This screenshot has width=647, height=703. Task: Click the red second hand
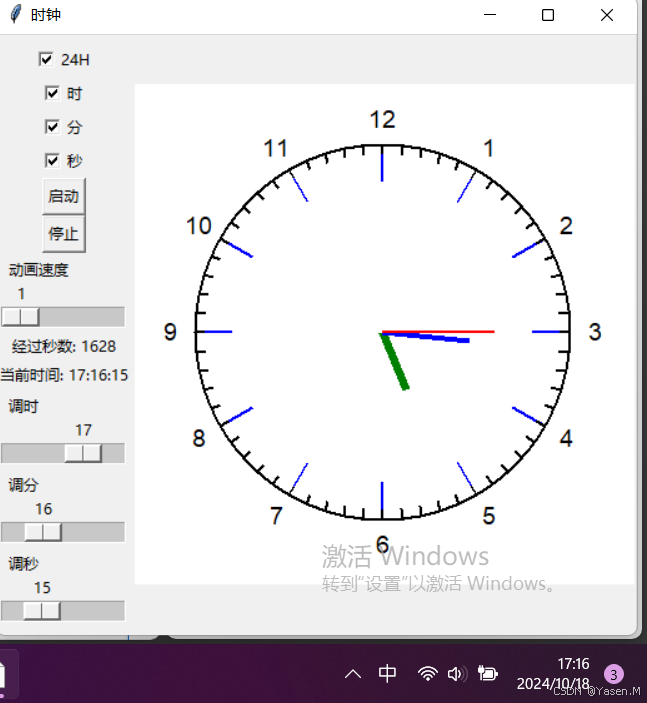[x=438, y=332]
